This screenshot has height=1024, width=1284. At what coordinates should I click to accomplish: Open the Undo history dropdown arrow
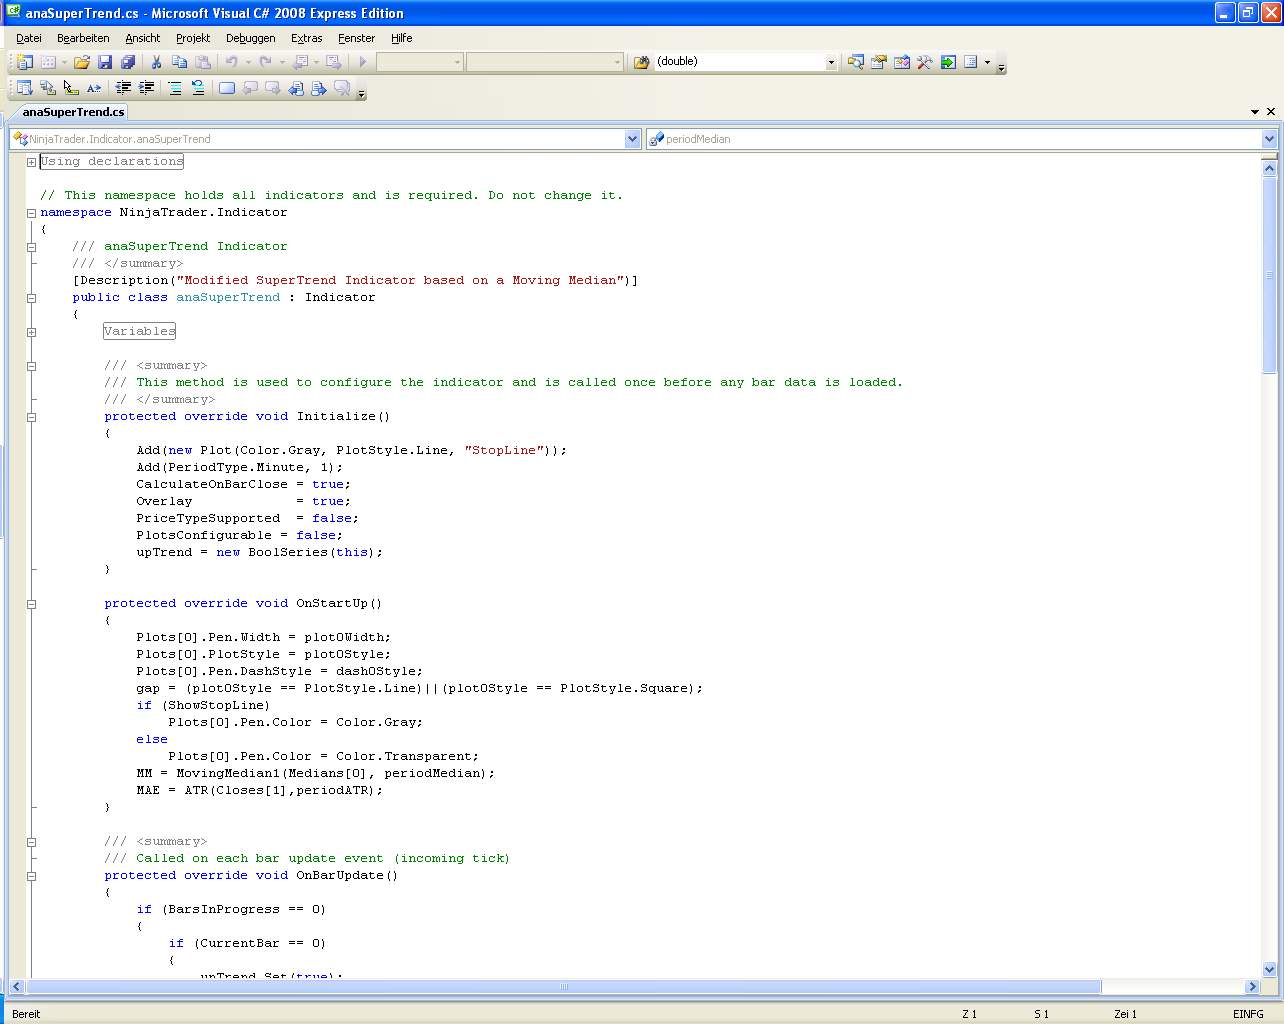point(249,62)
